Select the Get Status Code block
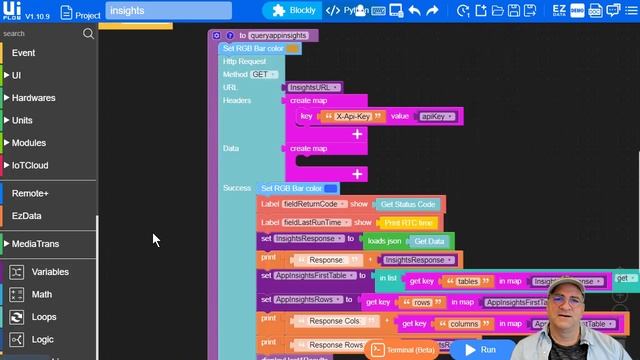The width and height of the screenshot is (640, 360). (x=408, y=204)
